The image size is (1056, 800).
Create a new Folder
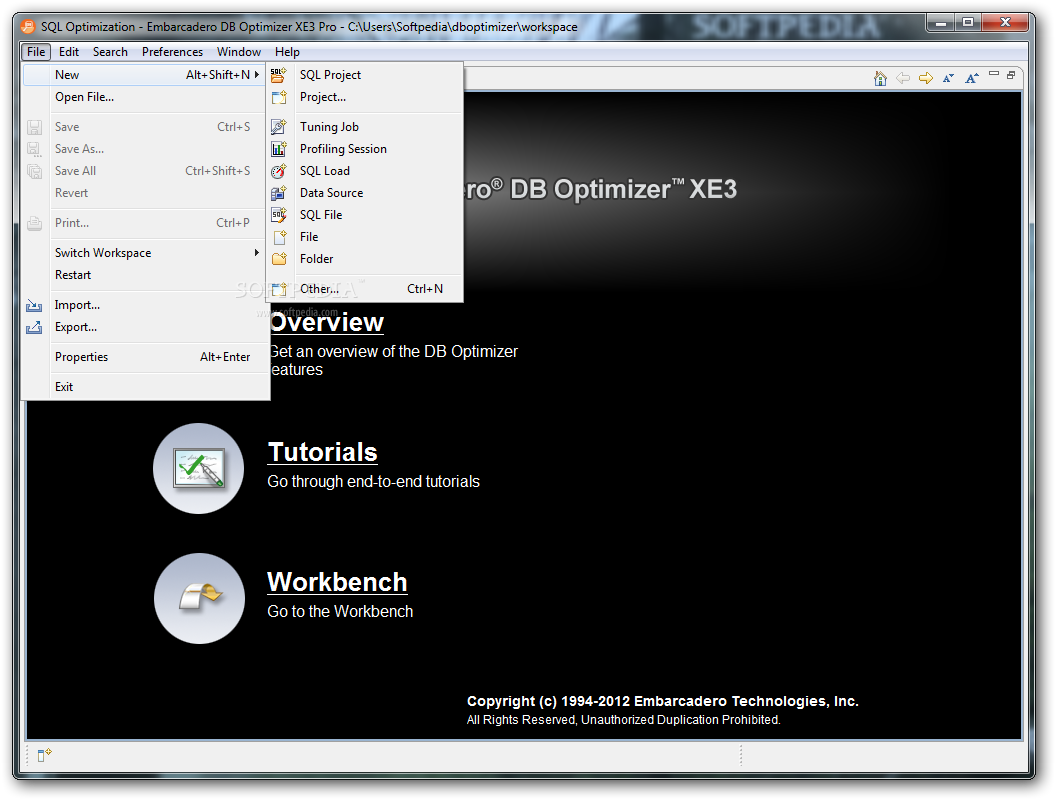click(x=366, y=259)
